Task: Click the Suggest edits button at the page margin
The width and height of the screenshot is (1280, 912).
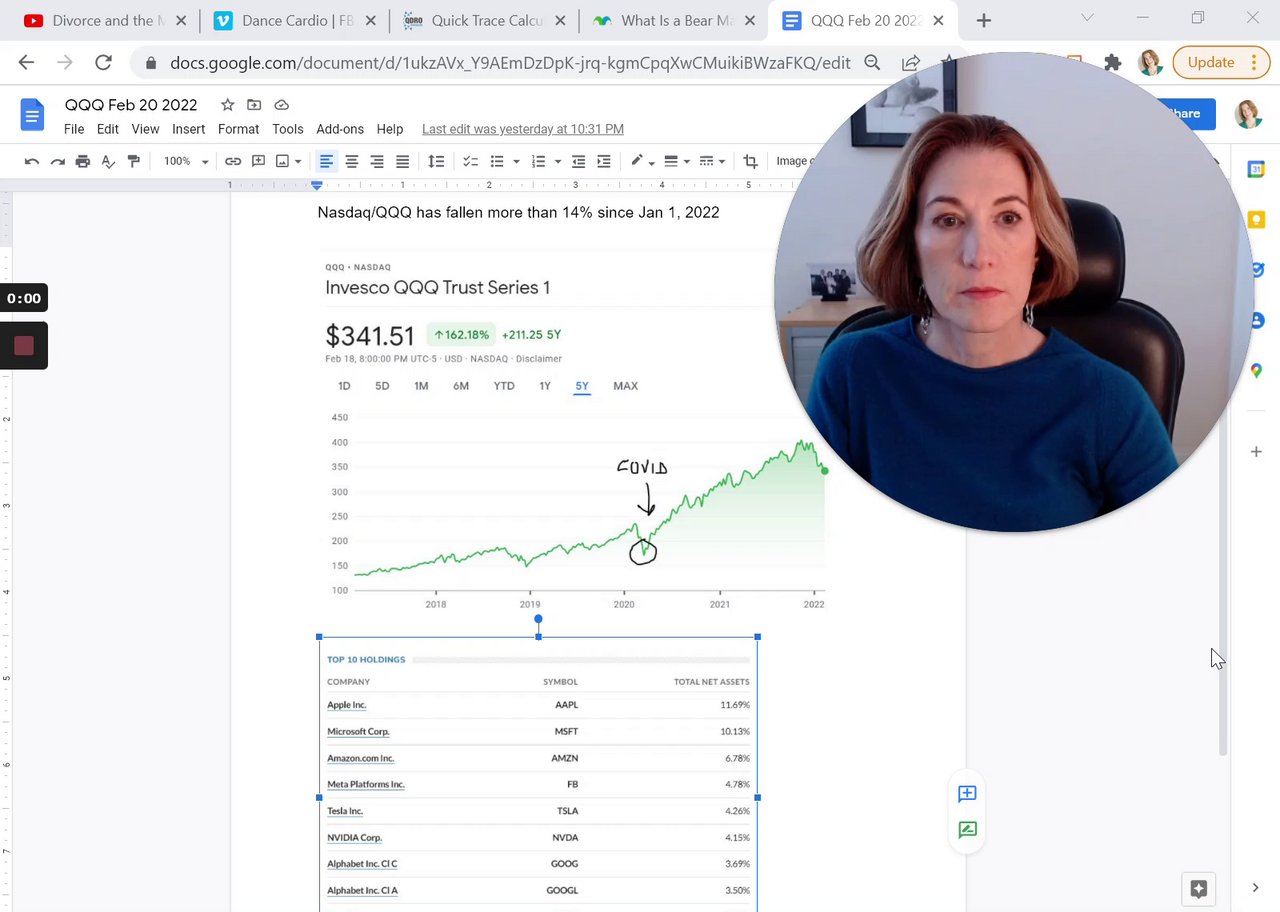Action: 967,830
